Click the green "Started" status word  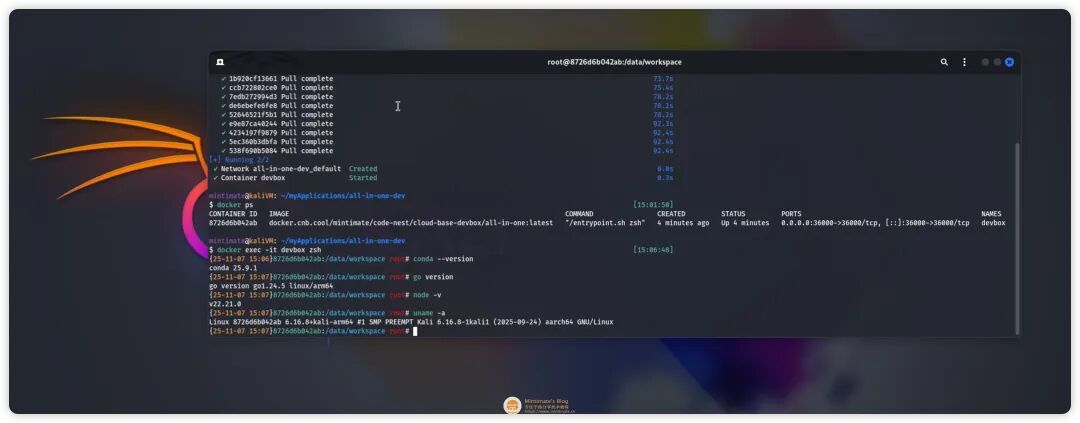coord(363,178)
